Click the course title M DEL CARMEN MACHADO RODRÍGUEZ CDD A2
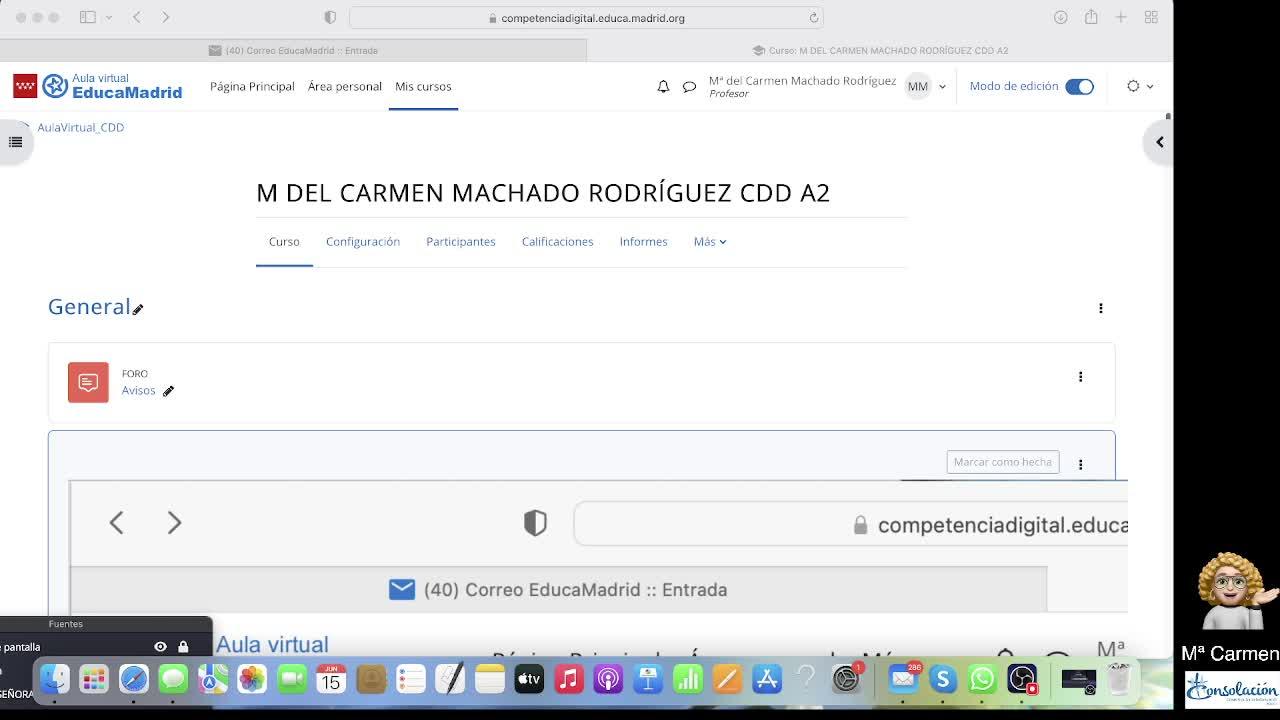The height and width of the screenshot is (720, 1280). pos(543,193)
